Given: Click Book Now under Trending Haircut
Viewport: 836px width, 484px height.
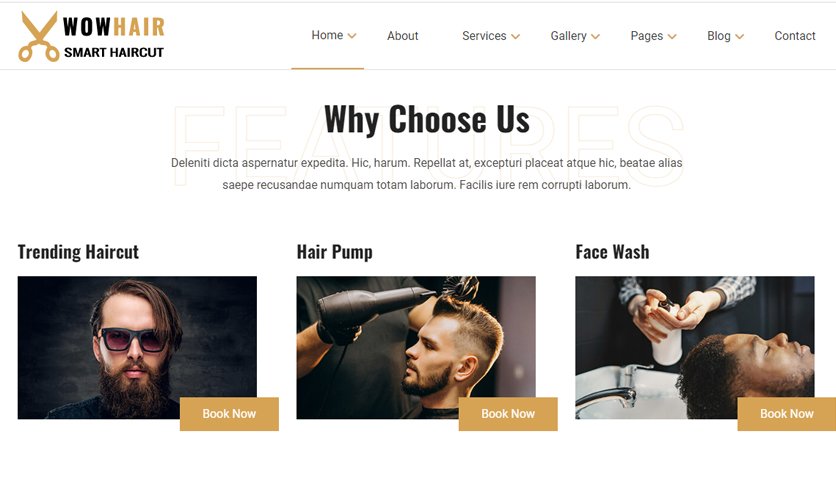Looking at the screenshot, I should [x=229, y=414].
